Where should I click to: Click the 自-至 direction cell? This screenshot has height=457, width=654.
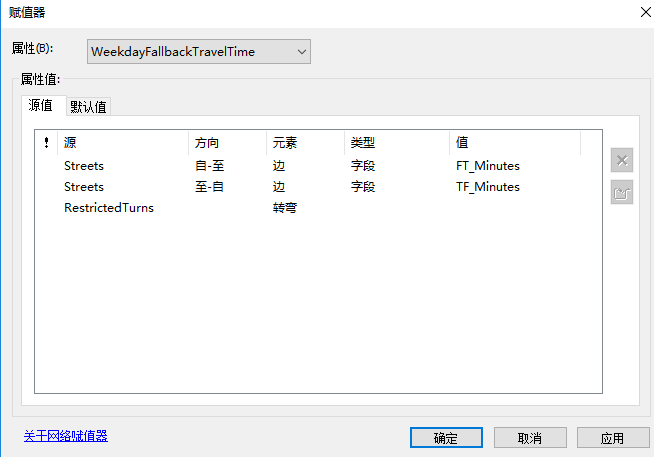209,166
